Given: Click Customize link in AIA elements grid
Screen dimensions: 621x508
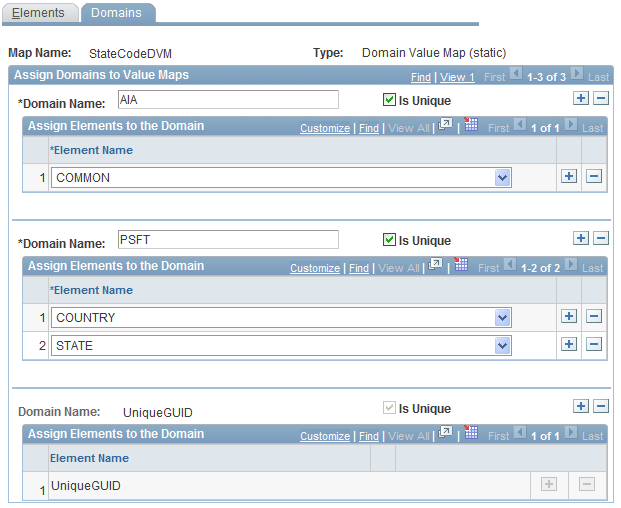Looking at the screenshot, I should [325, 128].
